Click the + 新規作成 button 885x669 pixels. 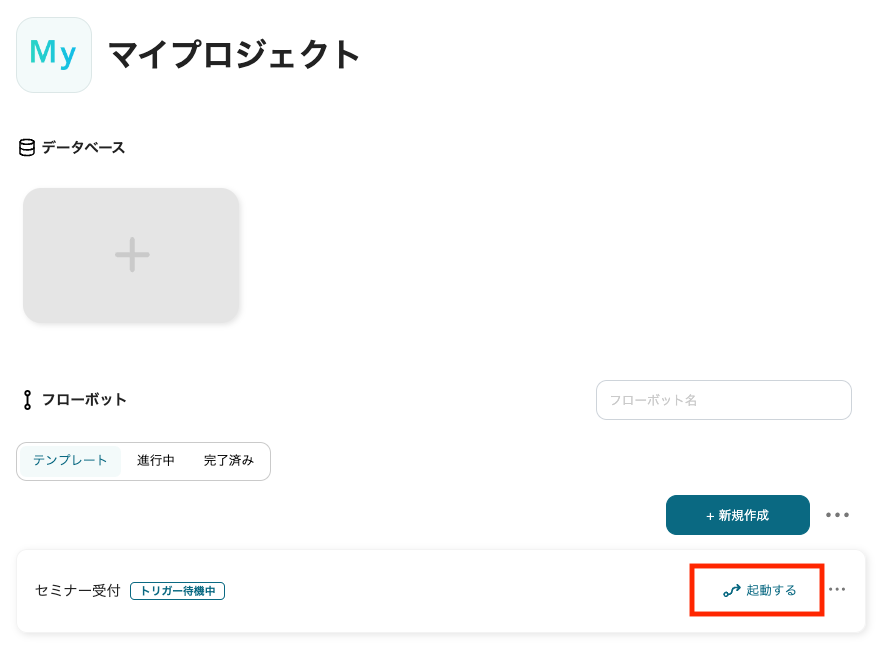click(738, 515)
